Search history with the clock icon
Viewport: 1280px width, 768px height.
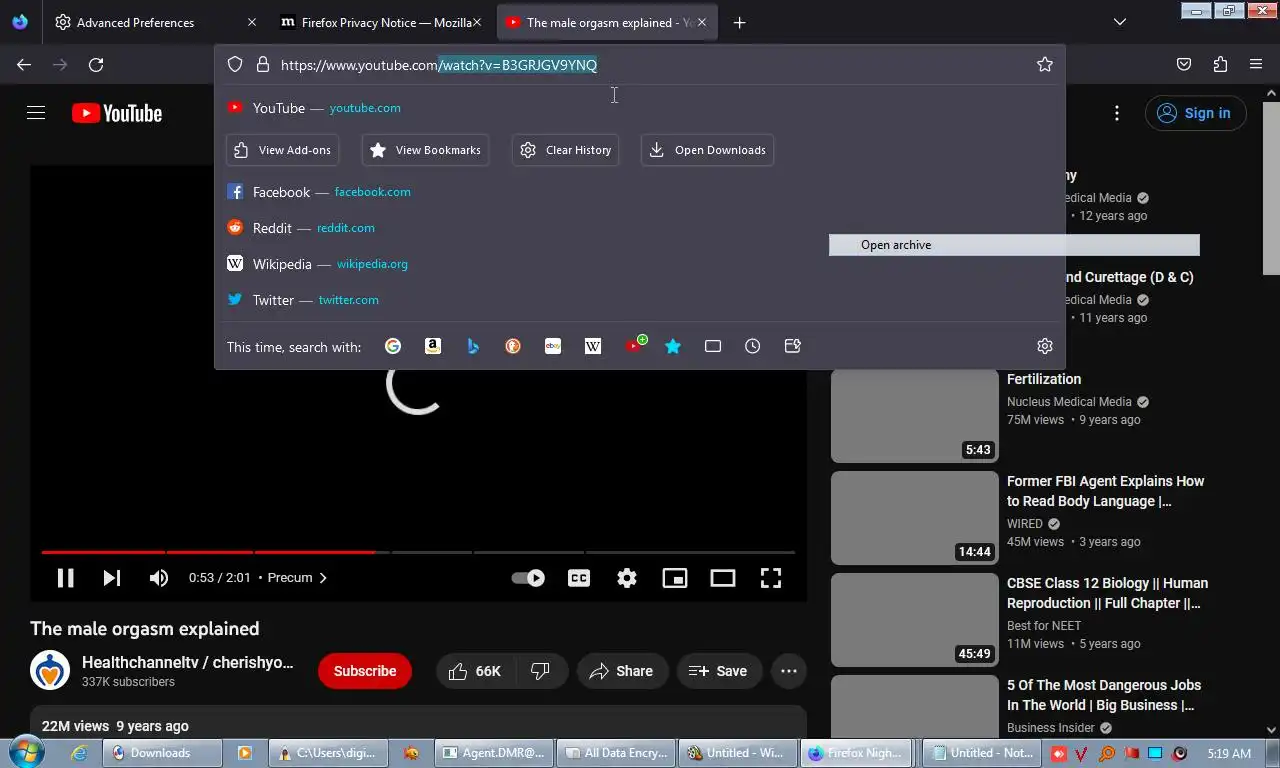753,346
